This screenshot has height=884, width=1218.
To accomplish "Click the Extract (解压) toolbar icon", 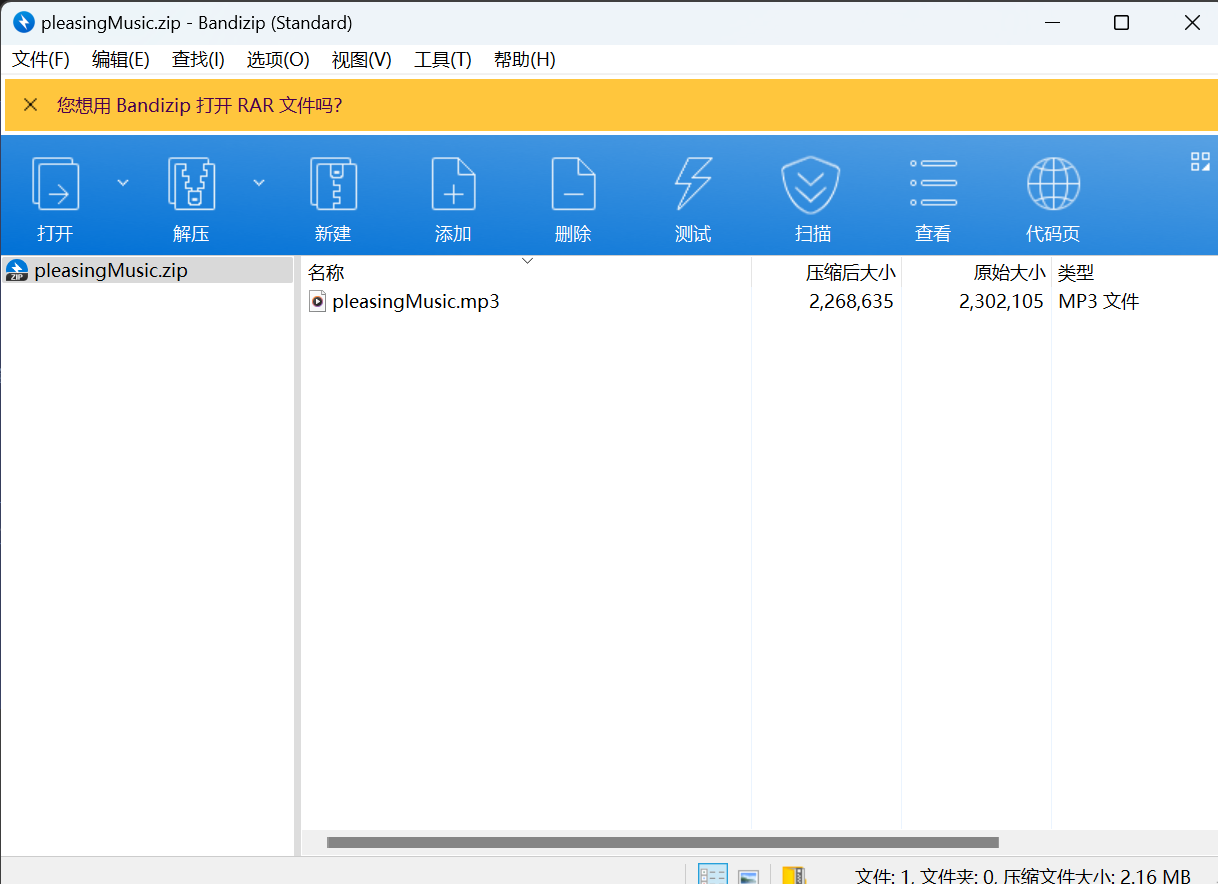I will [191, 184].
